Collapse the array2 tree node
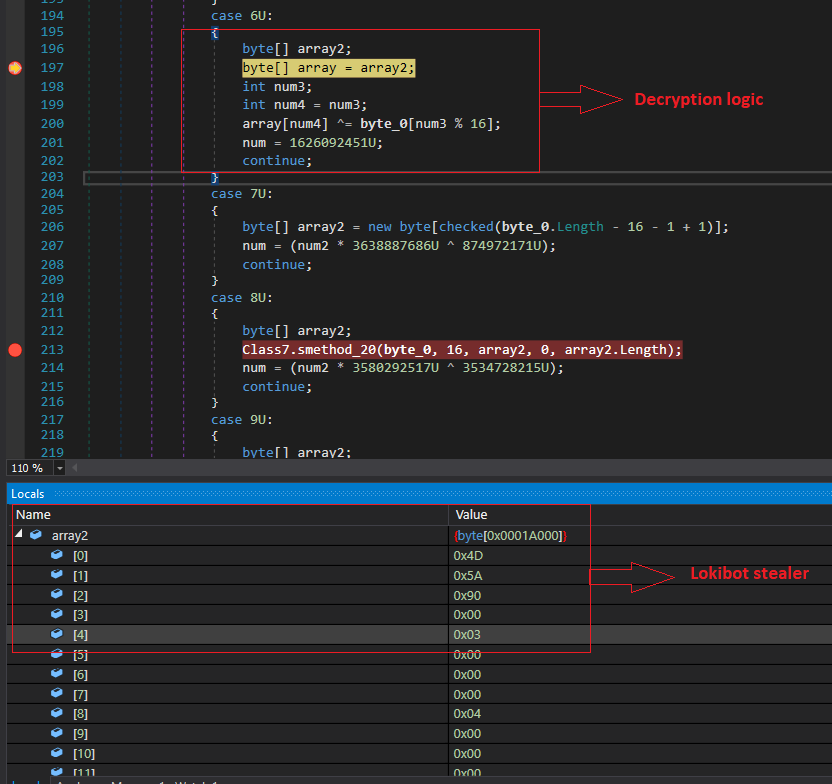832x784 pixels. pos(19,534)
